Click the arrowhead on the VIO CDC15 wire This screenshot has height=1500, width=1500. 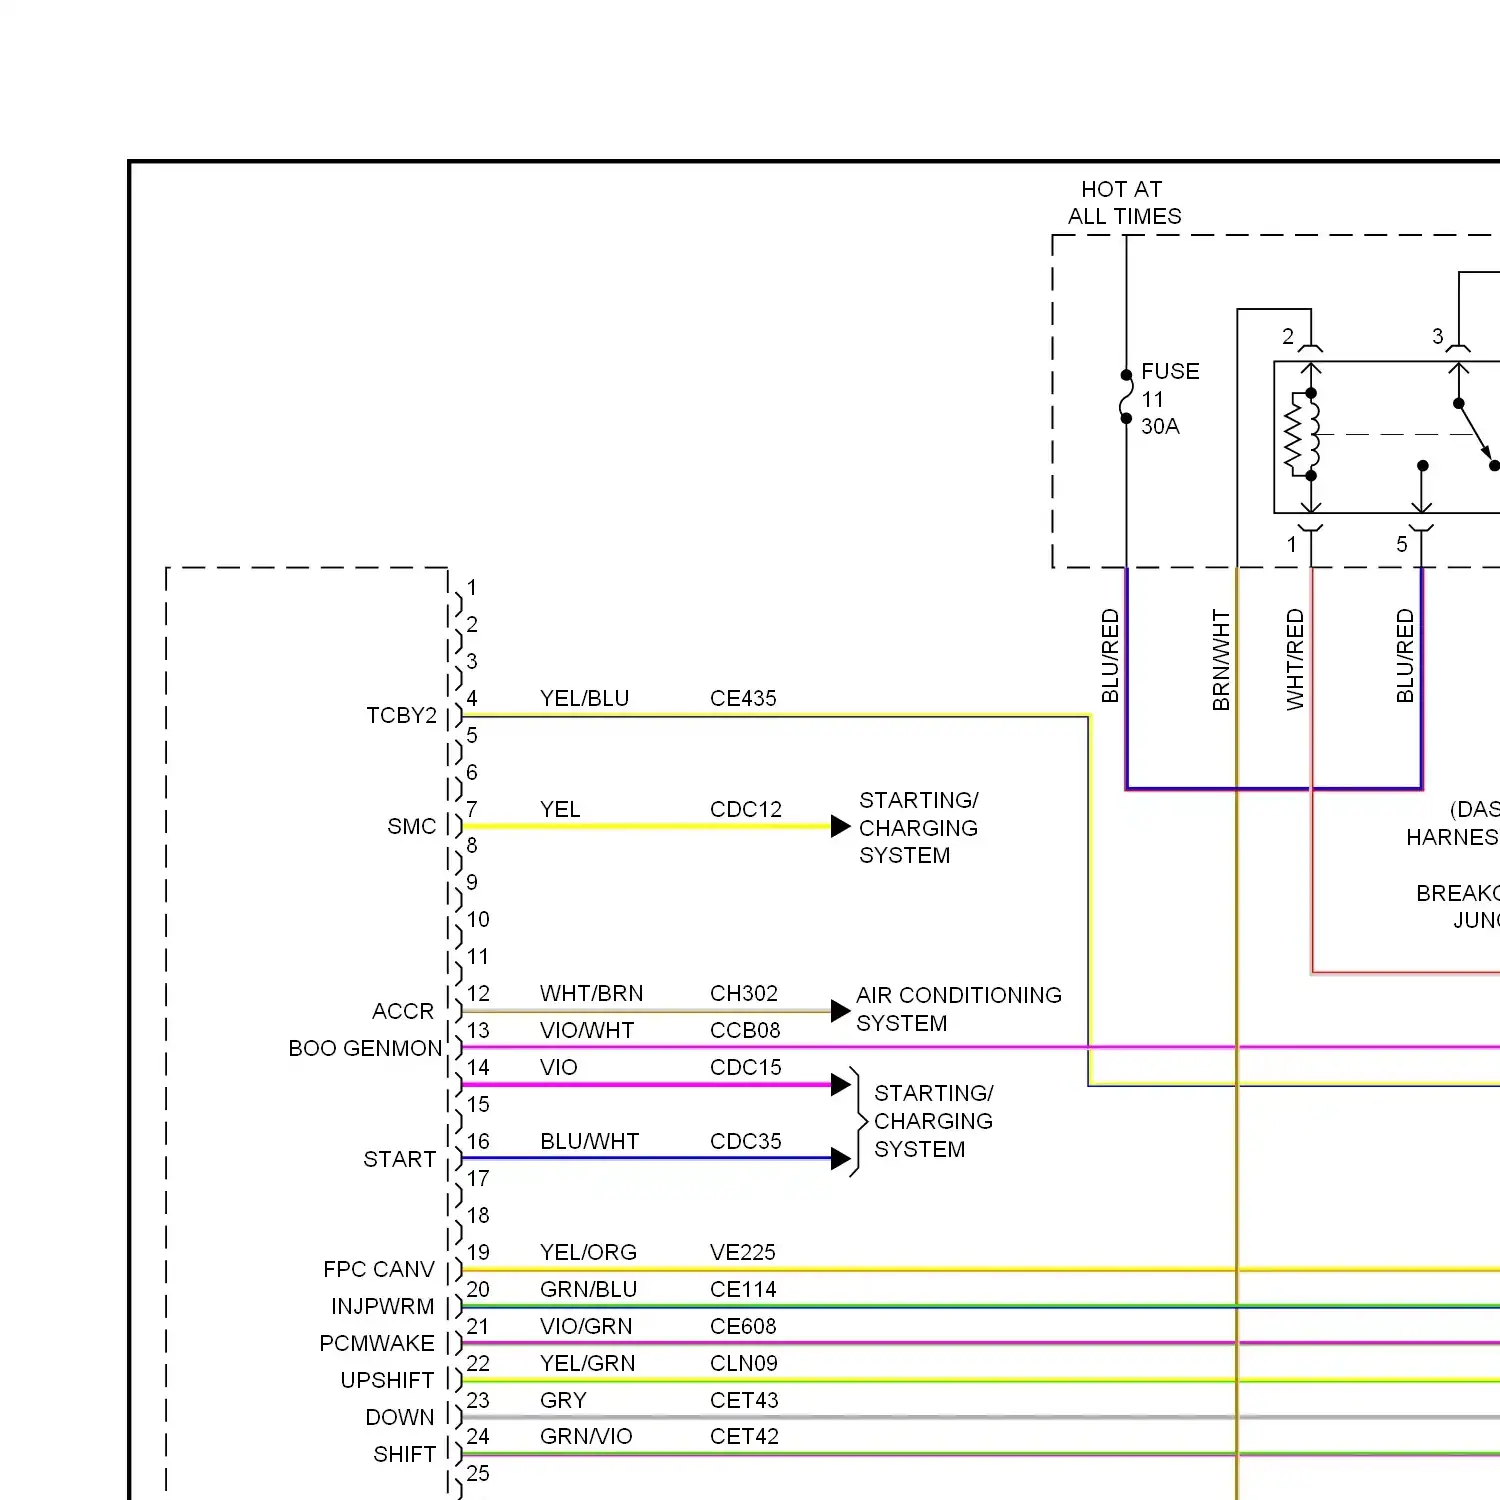(841, 1085)
